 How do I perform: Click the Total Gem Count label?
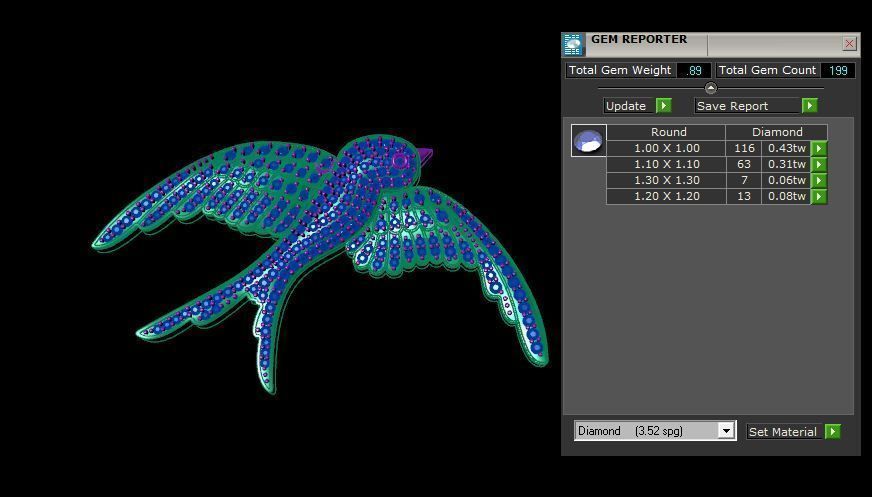click(767, 71)
